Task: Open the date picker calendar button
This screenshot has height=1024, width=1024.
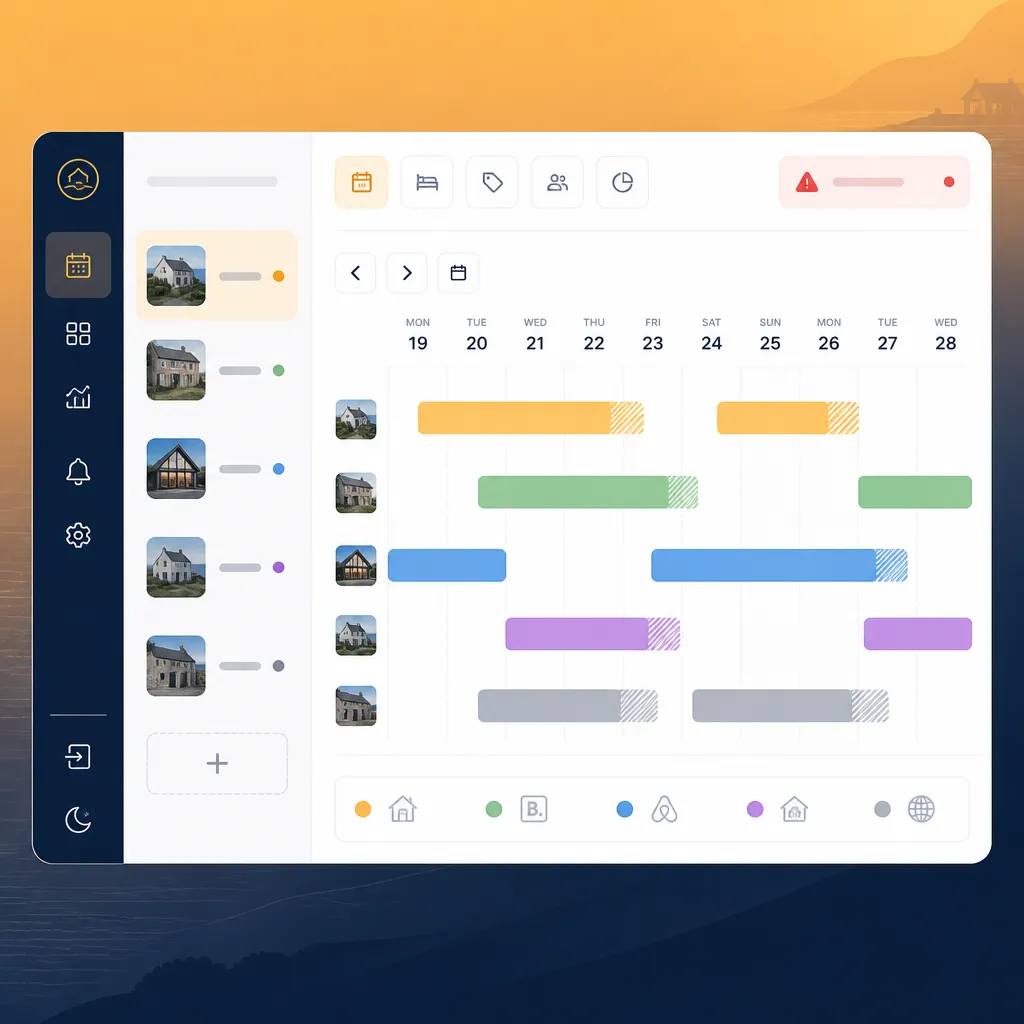Action: click(x=458, y=272)
